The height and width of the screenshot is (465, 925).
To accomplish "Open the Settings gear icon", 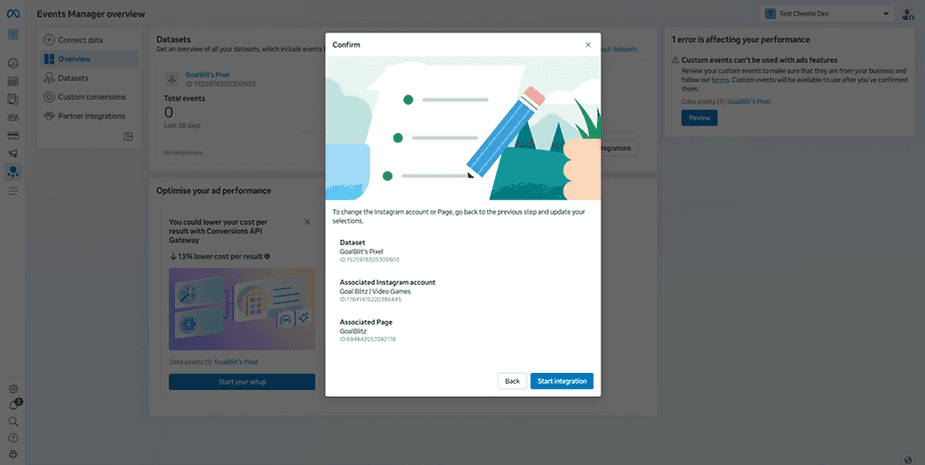I will tap(13, 389).
